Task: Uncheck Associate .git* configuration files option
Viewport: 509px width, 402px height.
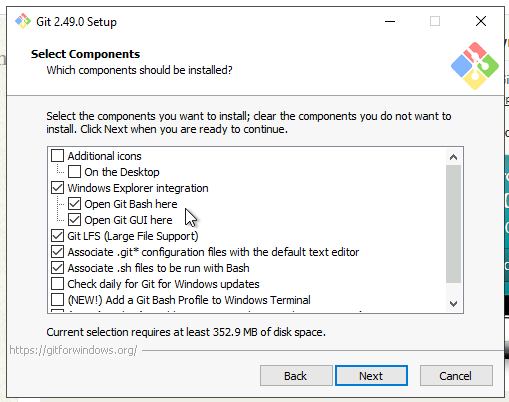Action: 57,252
